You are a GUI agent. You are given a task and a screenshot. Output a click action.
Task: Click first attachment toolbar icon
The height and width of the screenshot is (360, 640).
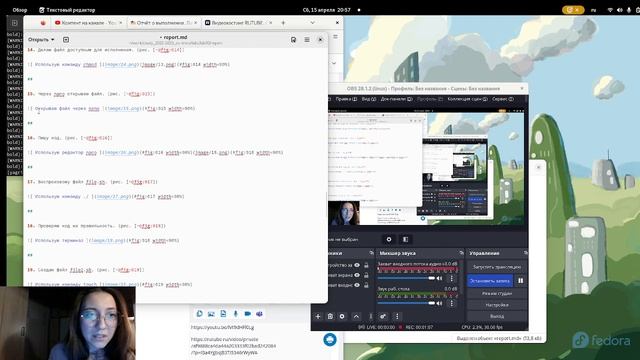tap(199, 313)
